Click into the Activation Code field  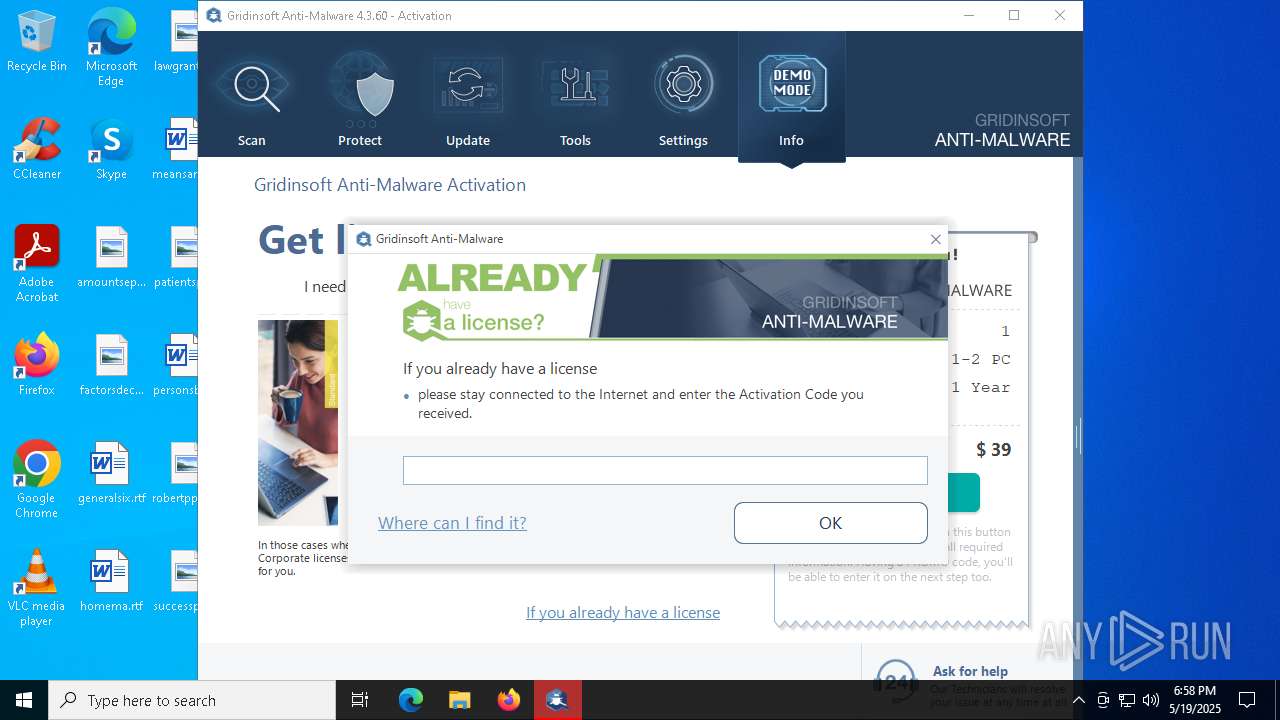665,470
